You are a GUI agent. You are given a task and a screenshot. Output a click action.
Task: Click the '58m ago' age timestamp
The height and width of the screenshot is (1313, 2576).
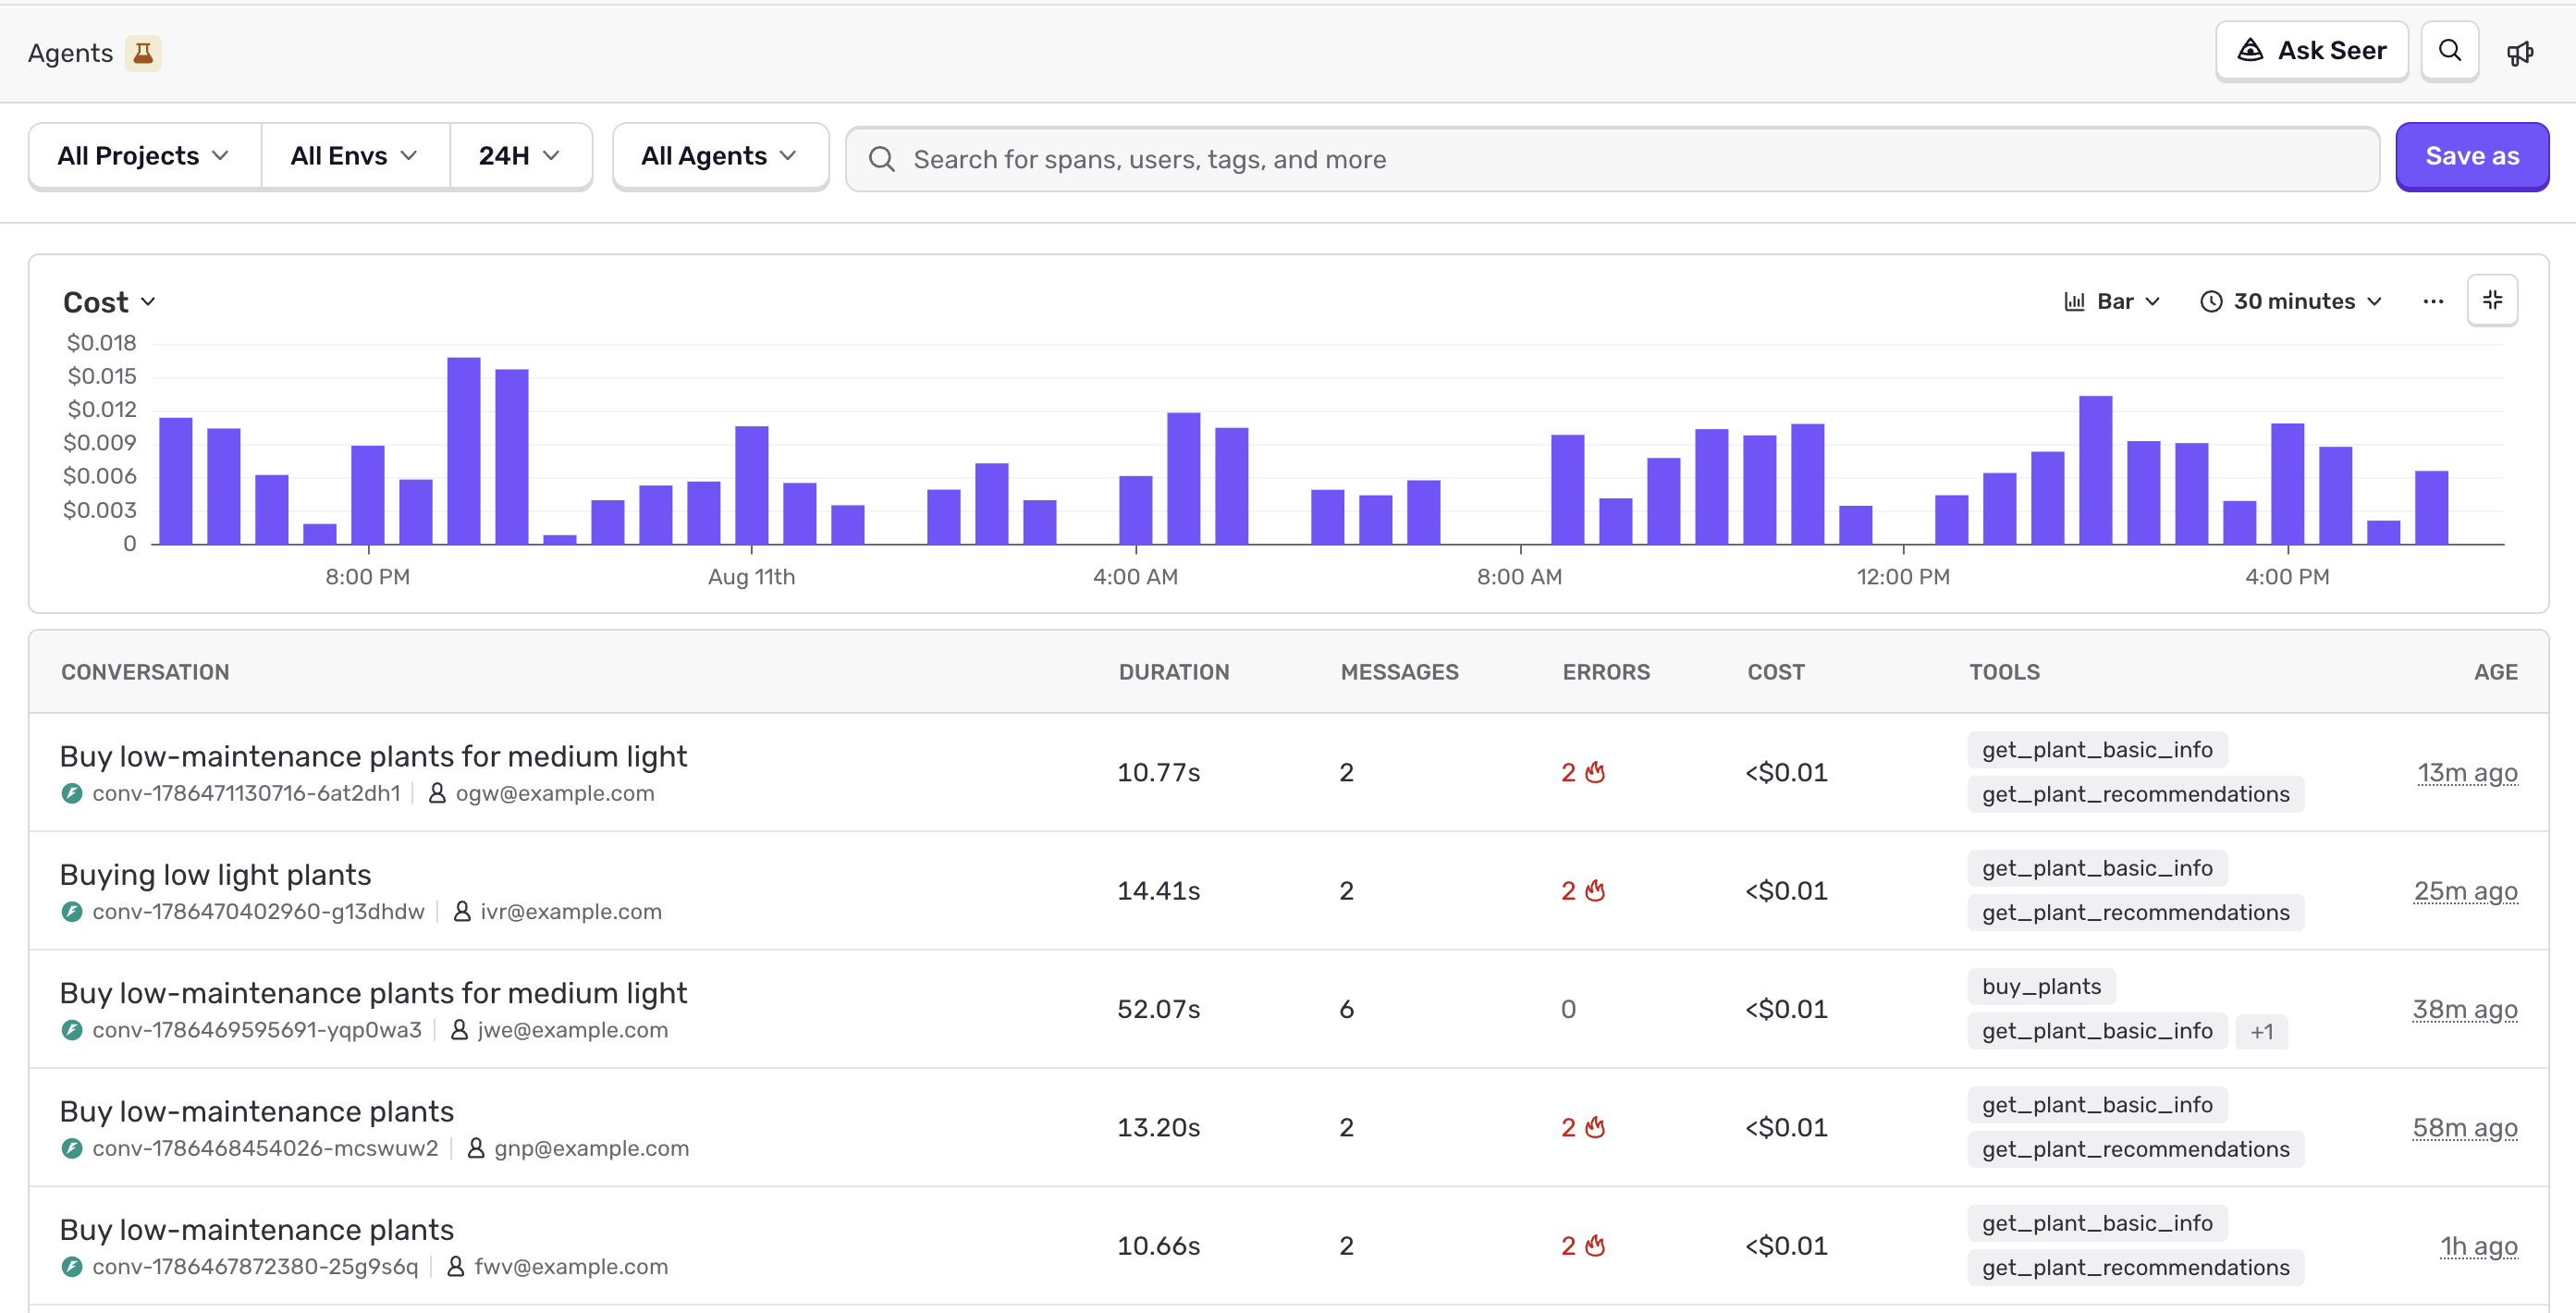(2464, 1128)
